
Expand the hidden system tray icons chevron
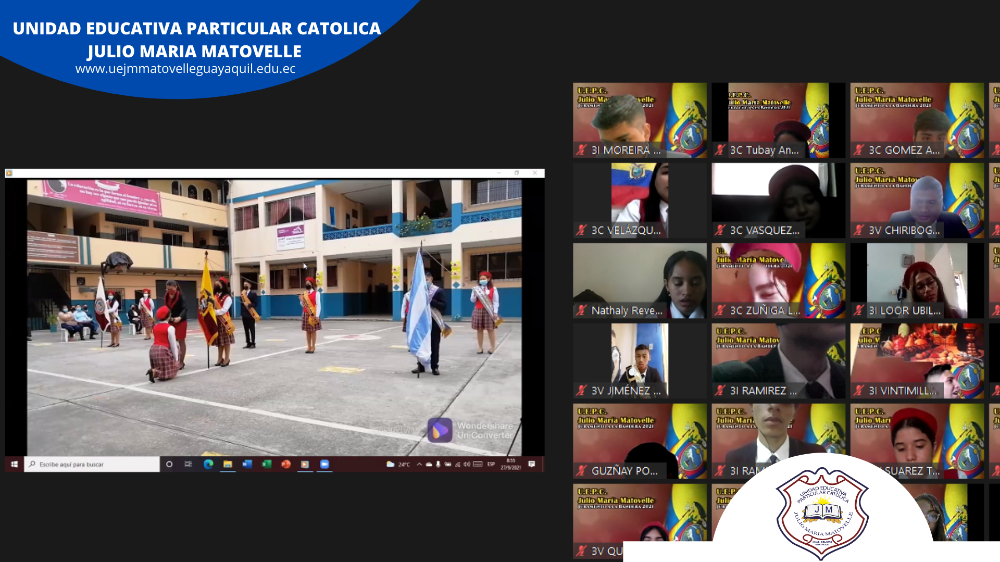click(419, 464)
